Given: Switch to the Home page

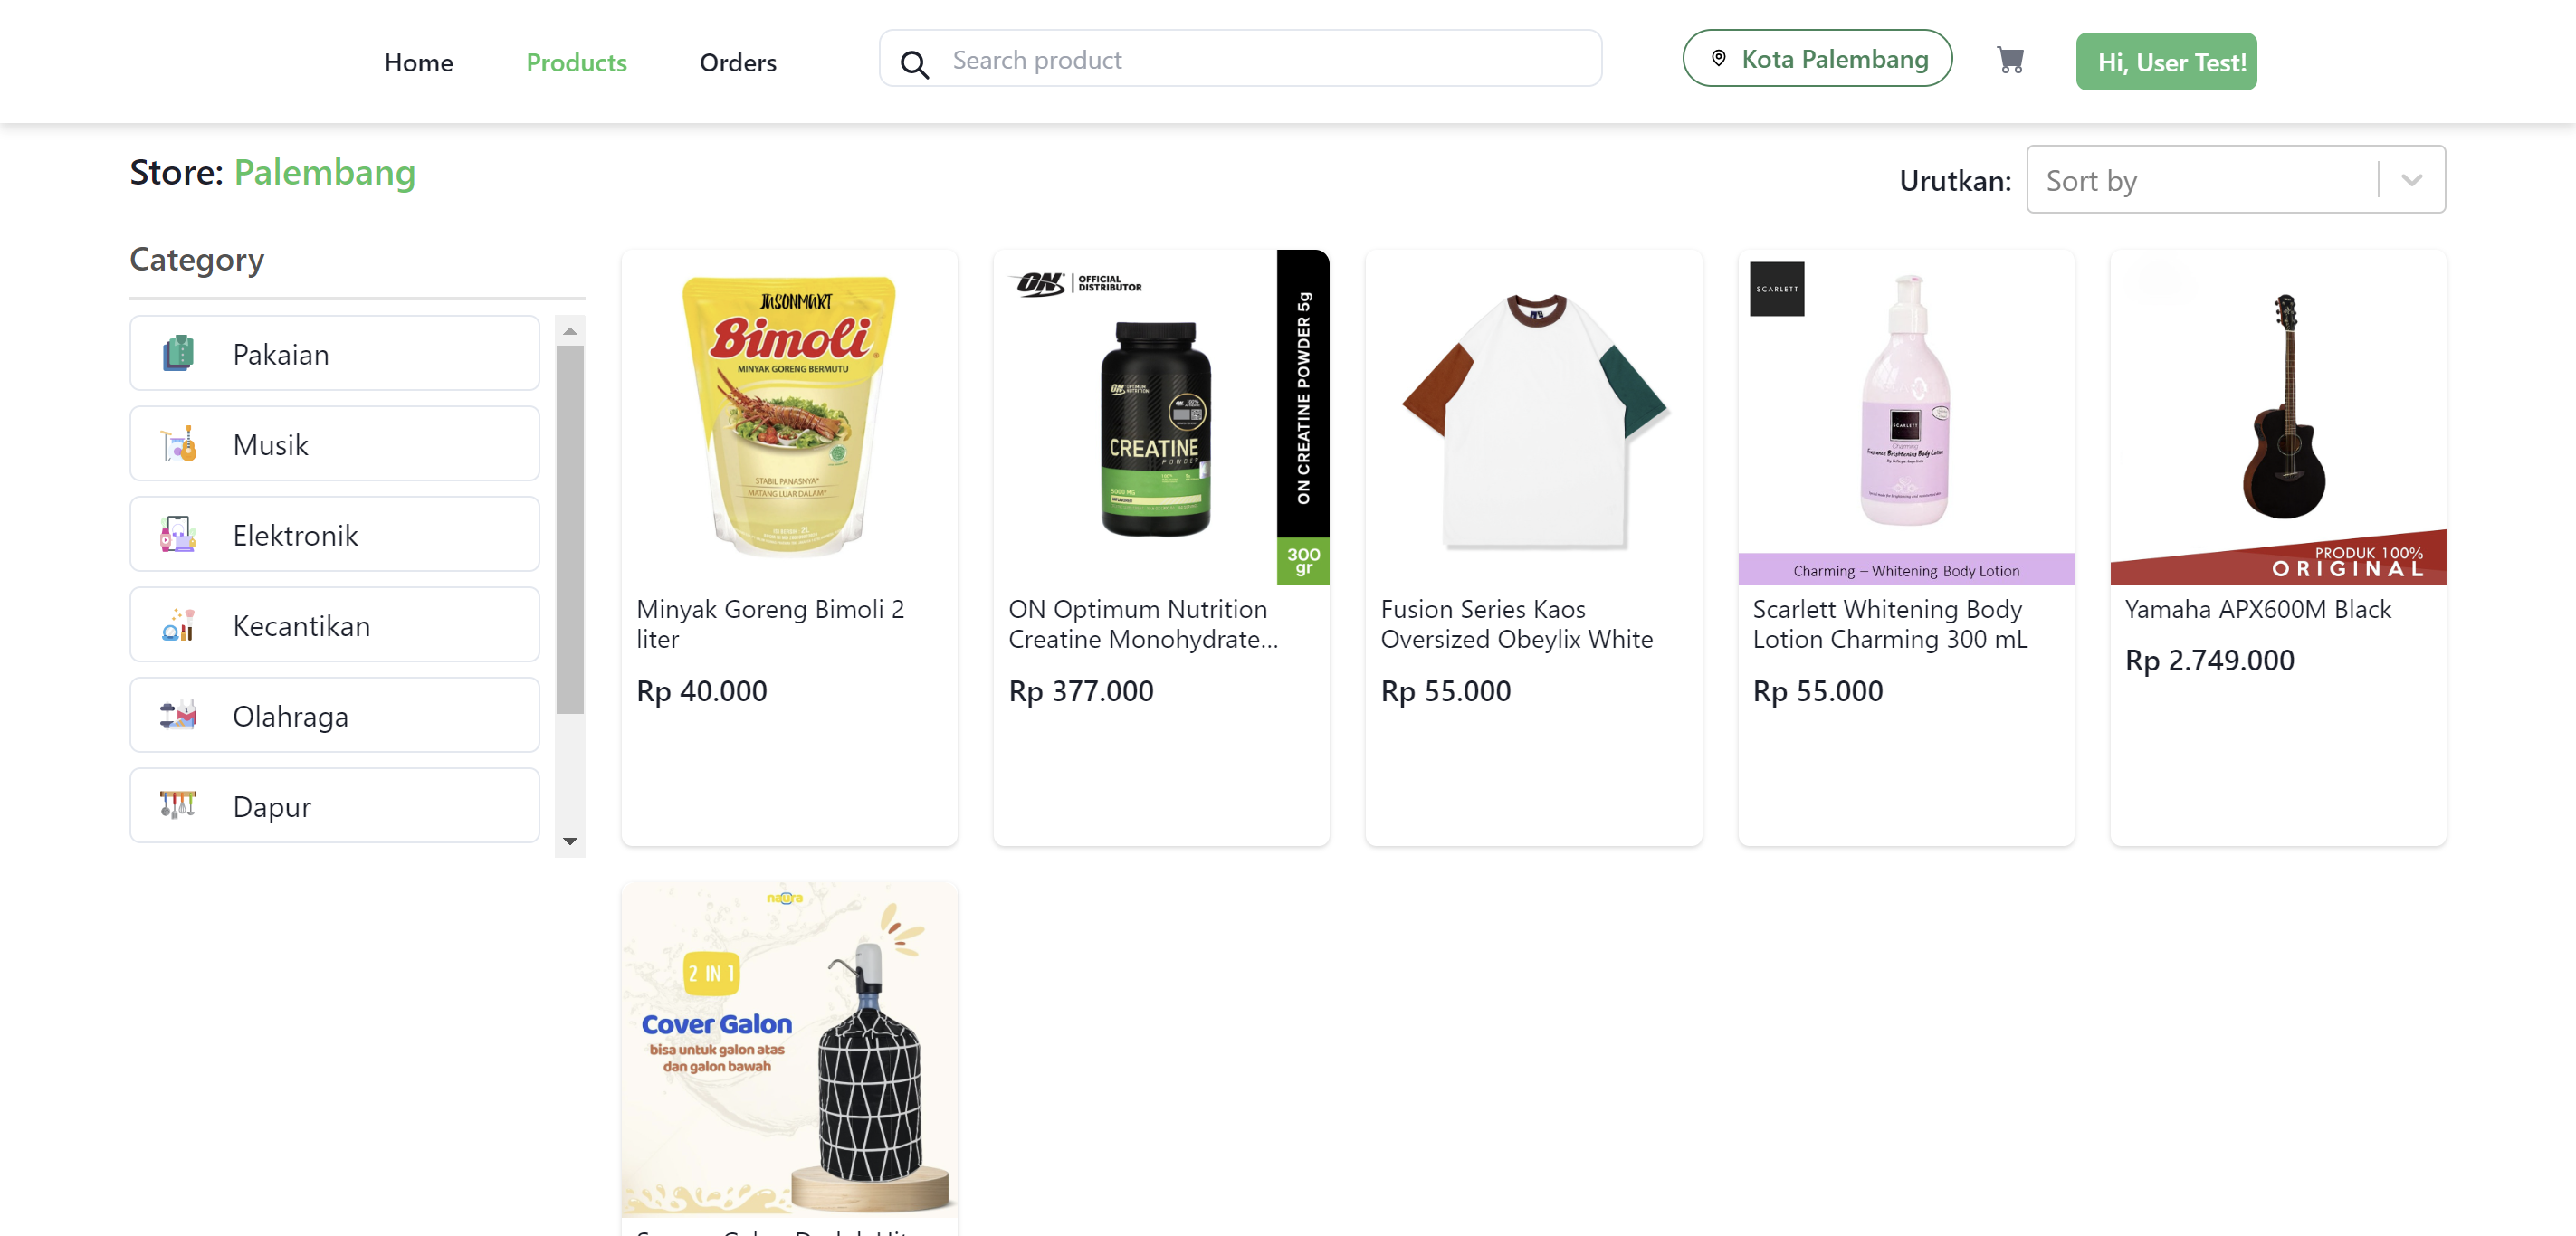Looking at the screenshot, I should tap(418, 62).
